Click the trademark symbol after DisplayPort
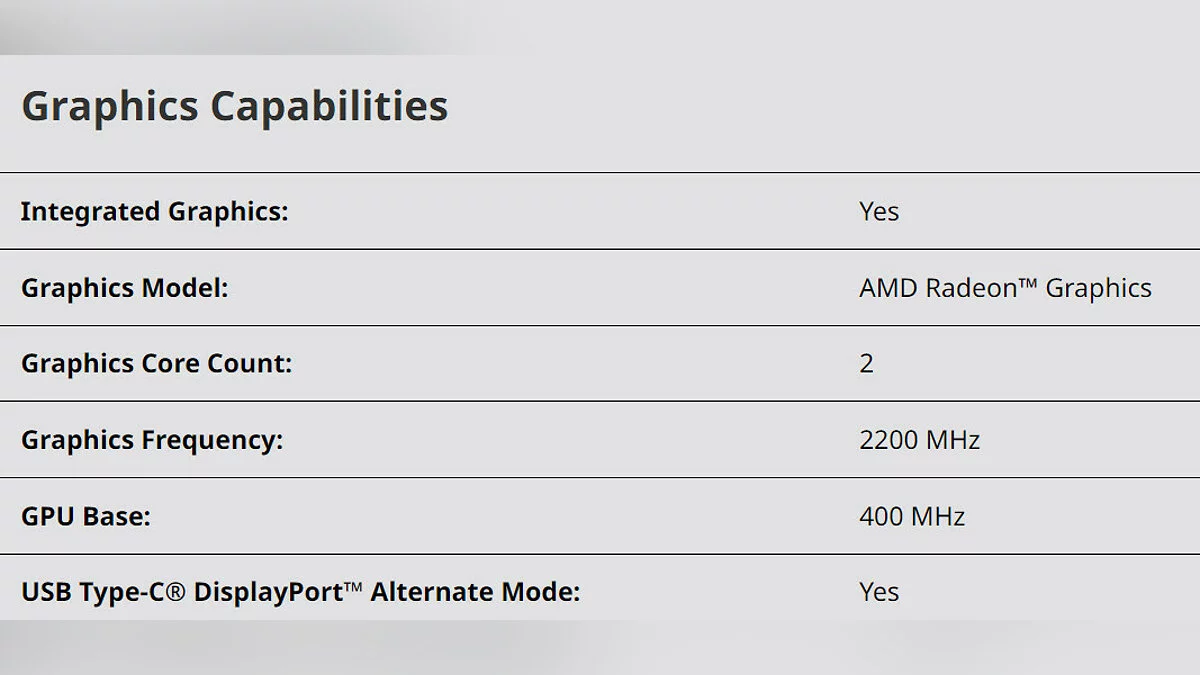This screenshot has width=1200, height=675. [352, 586]
